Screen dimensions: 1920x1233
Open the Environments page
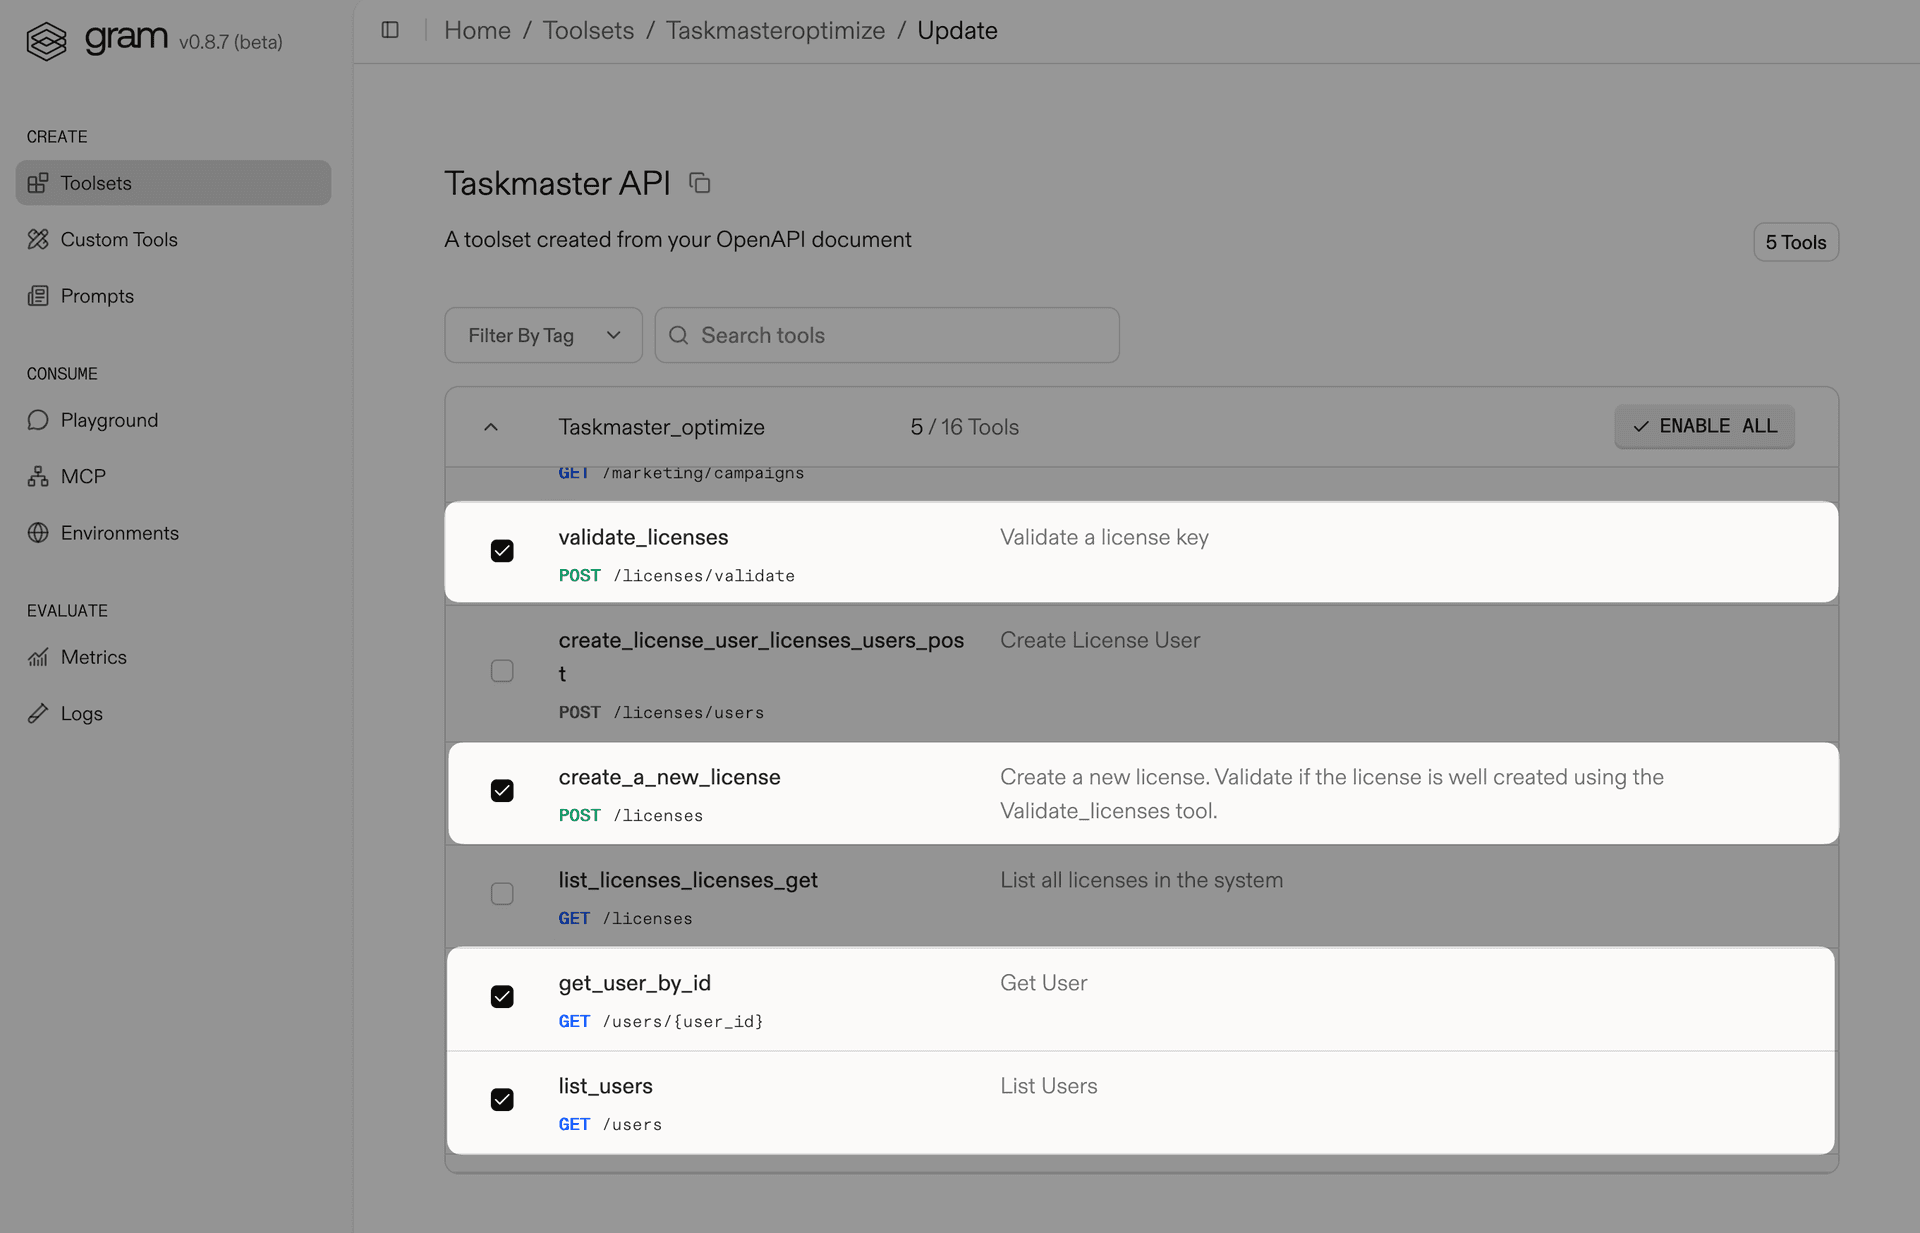coord(119,532)
